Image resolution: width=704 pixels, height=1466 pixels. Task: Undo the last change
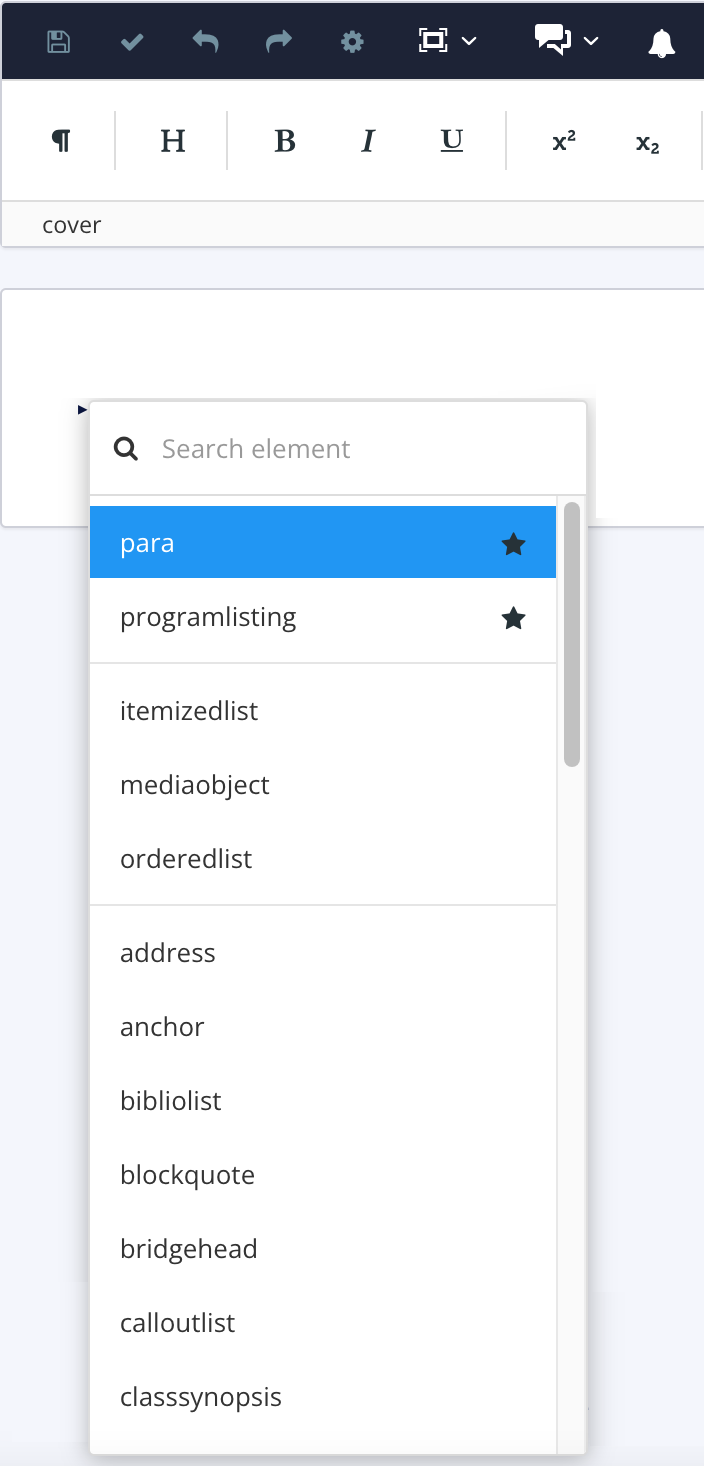click(x=203, y=41)
